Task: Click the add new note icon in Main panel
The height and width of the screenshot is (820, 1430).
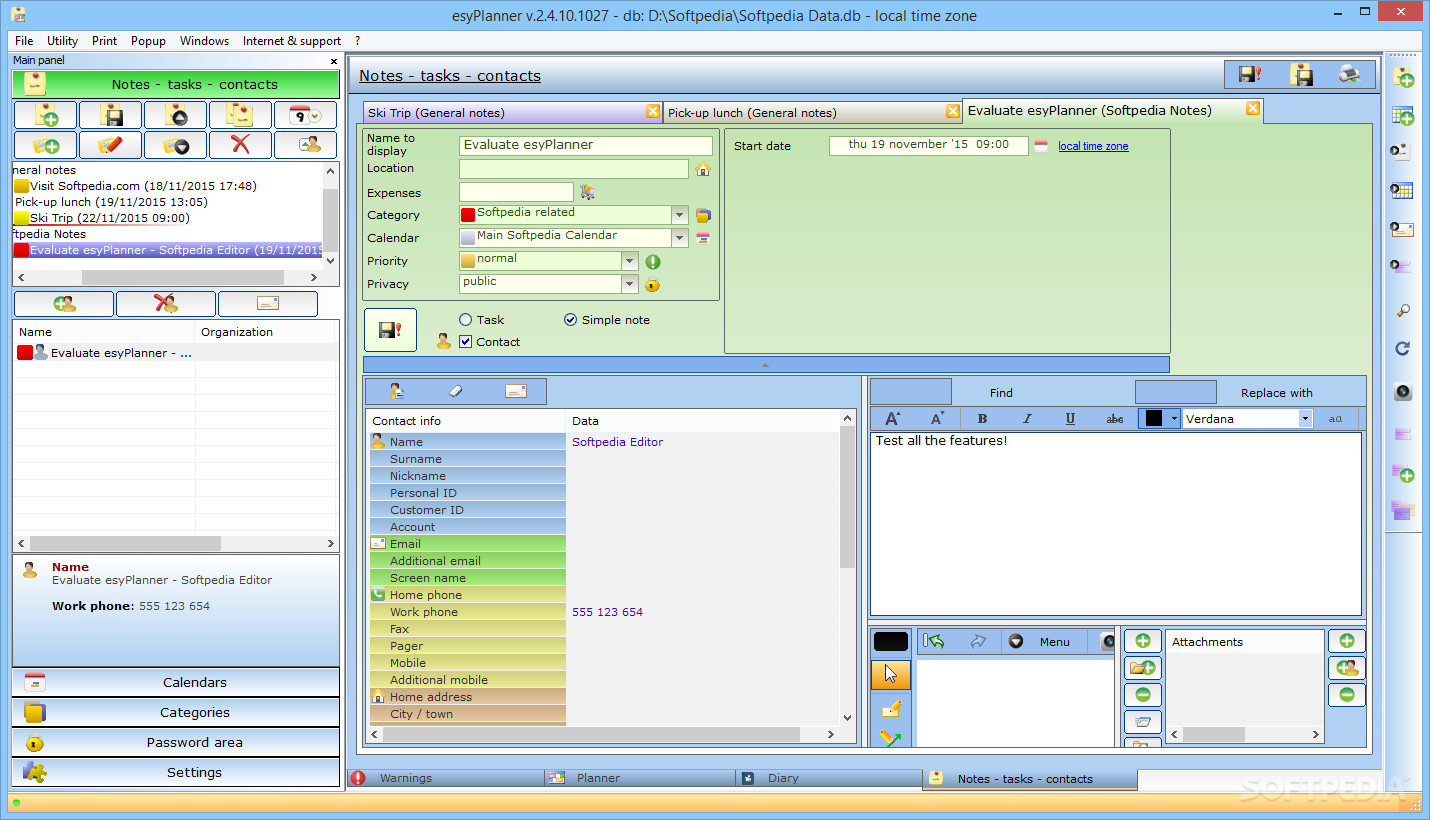Action: (x=46, y=115)
